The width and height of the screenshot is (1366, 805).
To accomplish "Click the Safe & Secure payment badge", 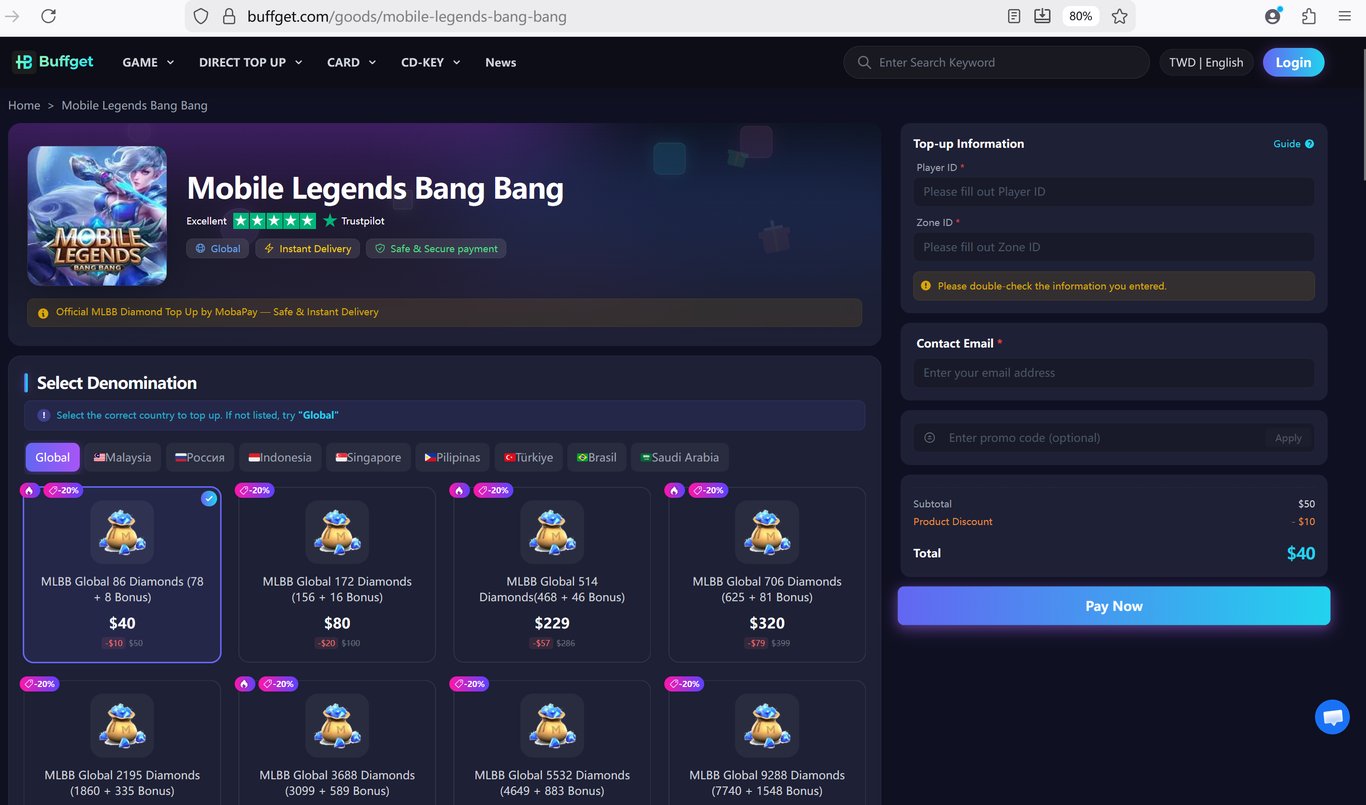I will [436, 248].
